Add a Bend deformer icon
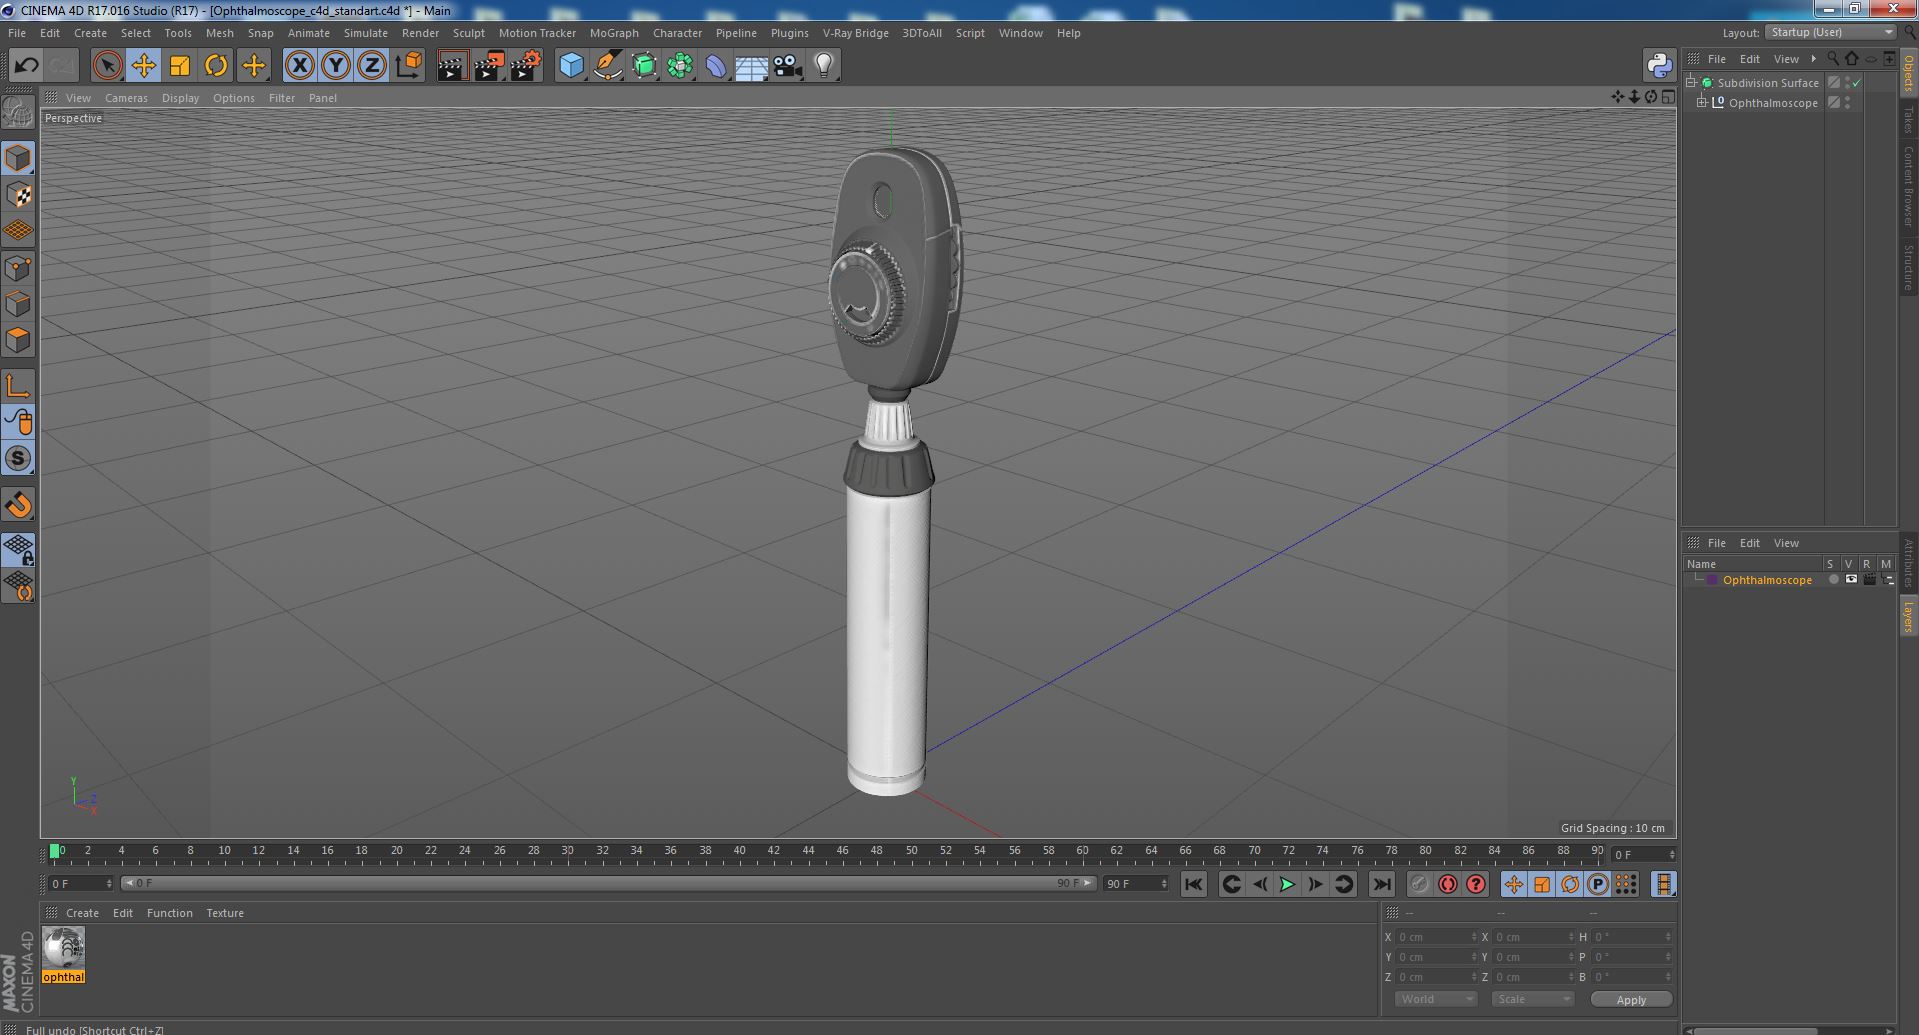This screenshot has height=1035, width=1919. tap(716, 66)
